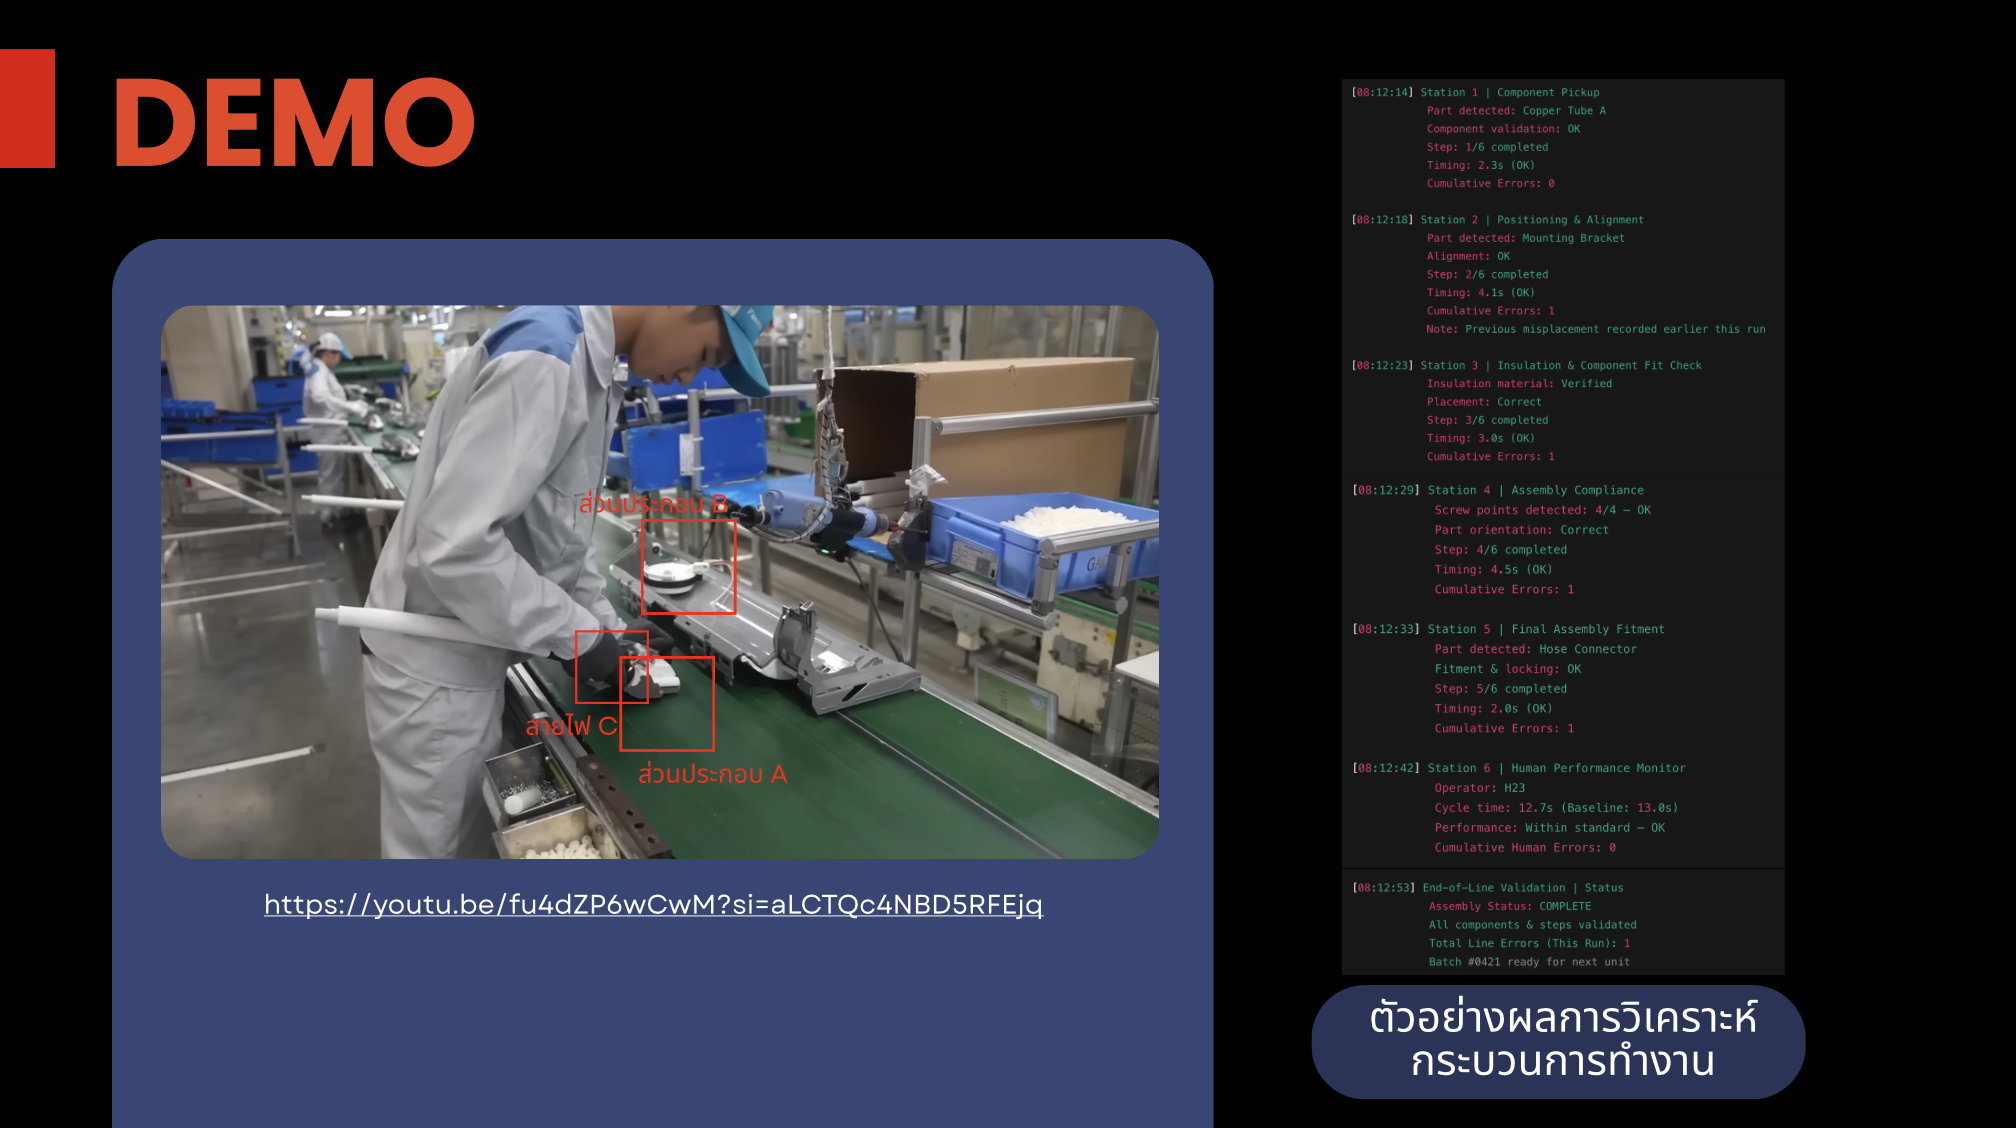Click the Station 2 Positioning & Alignment line
Image resolution: width=2016 pixels, height=1128 pixels.
click(x=1497, y=220)
